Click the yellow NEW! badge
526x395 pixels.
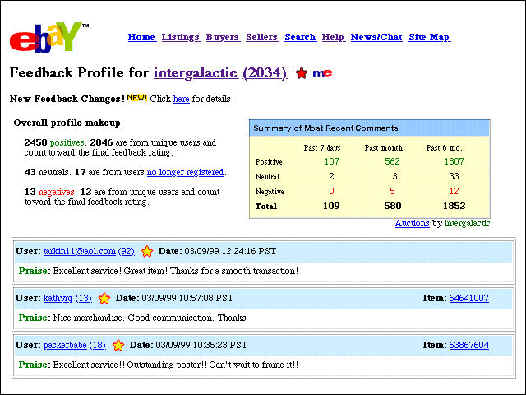coord(137,98)
